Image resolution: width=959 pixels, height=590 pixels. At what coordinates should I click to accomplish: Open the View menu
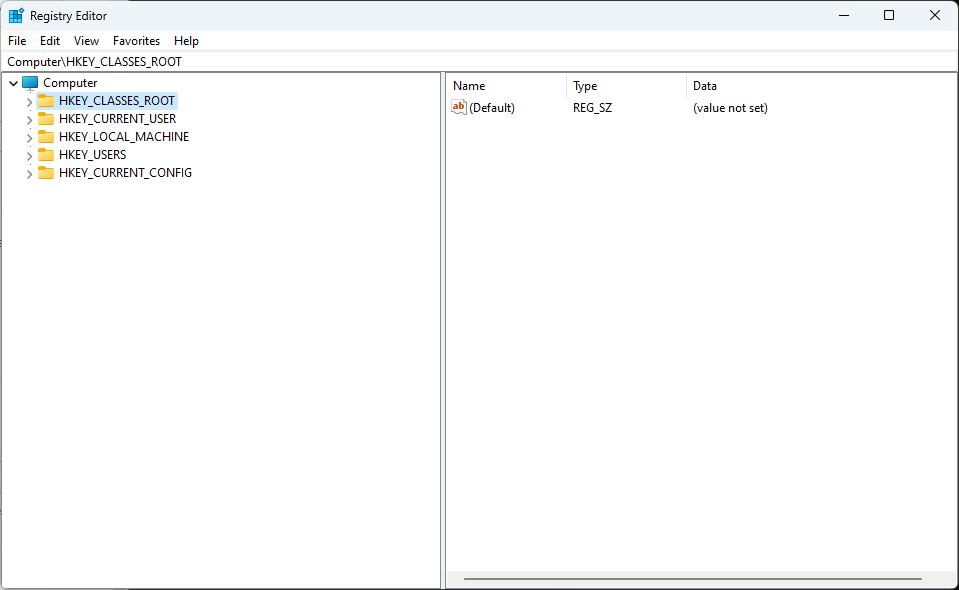(x=87, y=41)
